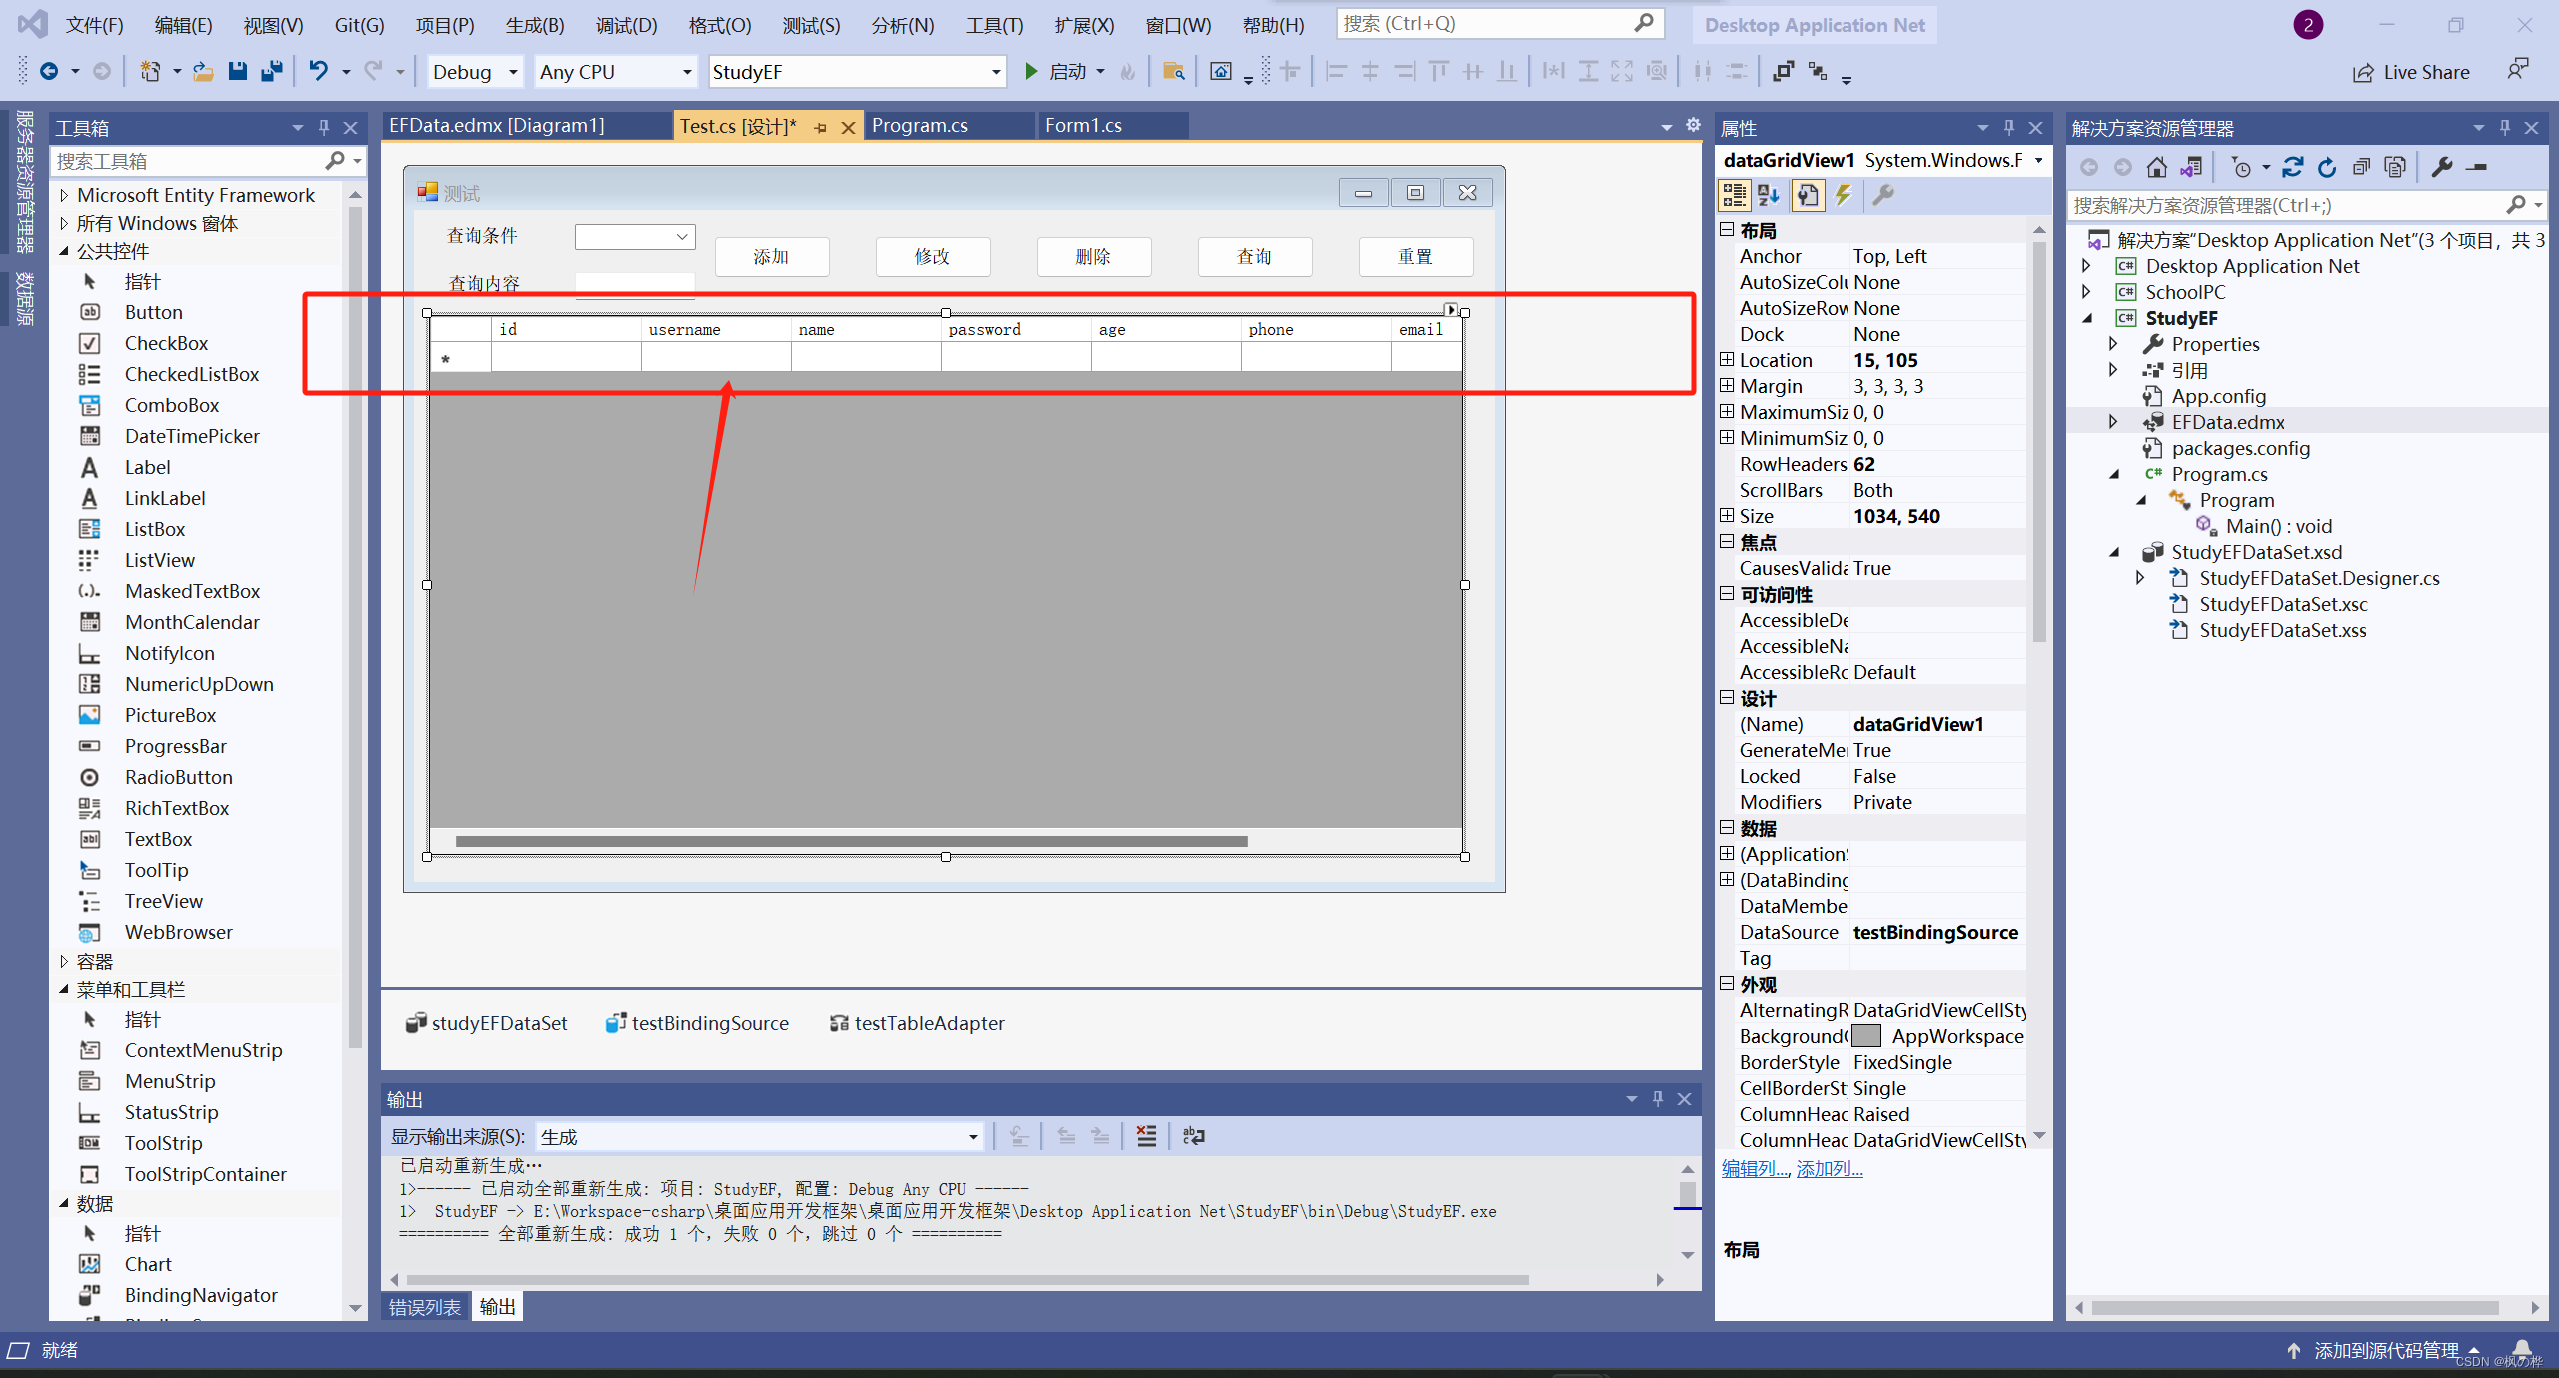Expand the Location property row
Viewport: 2559px width, 1378px height.
coord(1727,360)
